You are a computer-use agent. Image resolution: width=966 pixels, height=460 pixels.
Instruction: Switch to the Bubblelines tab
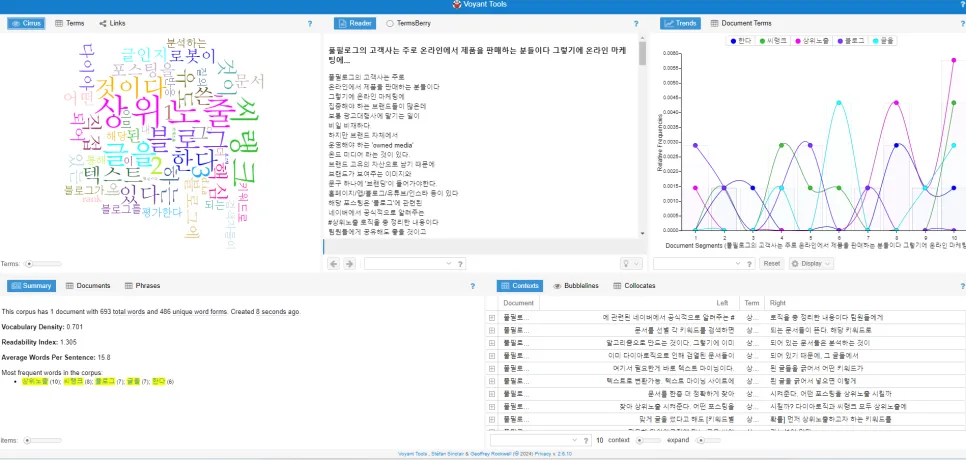pyautogui.click(x=576, y=286)
